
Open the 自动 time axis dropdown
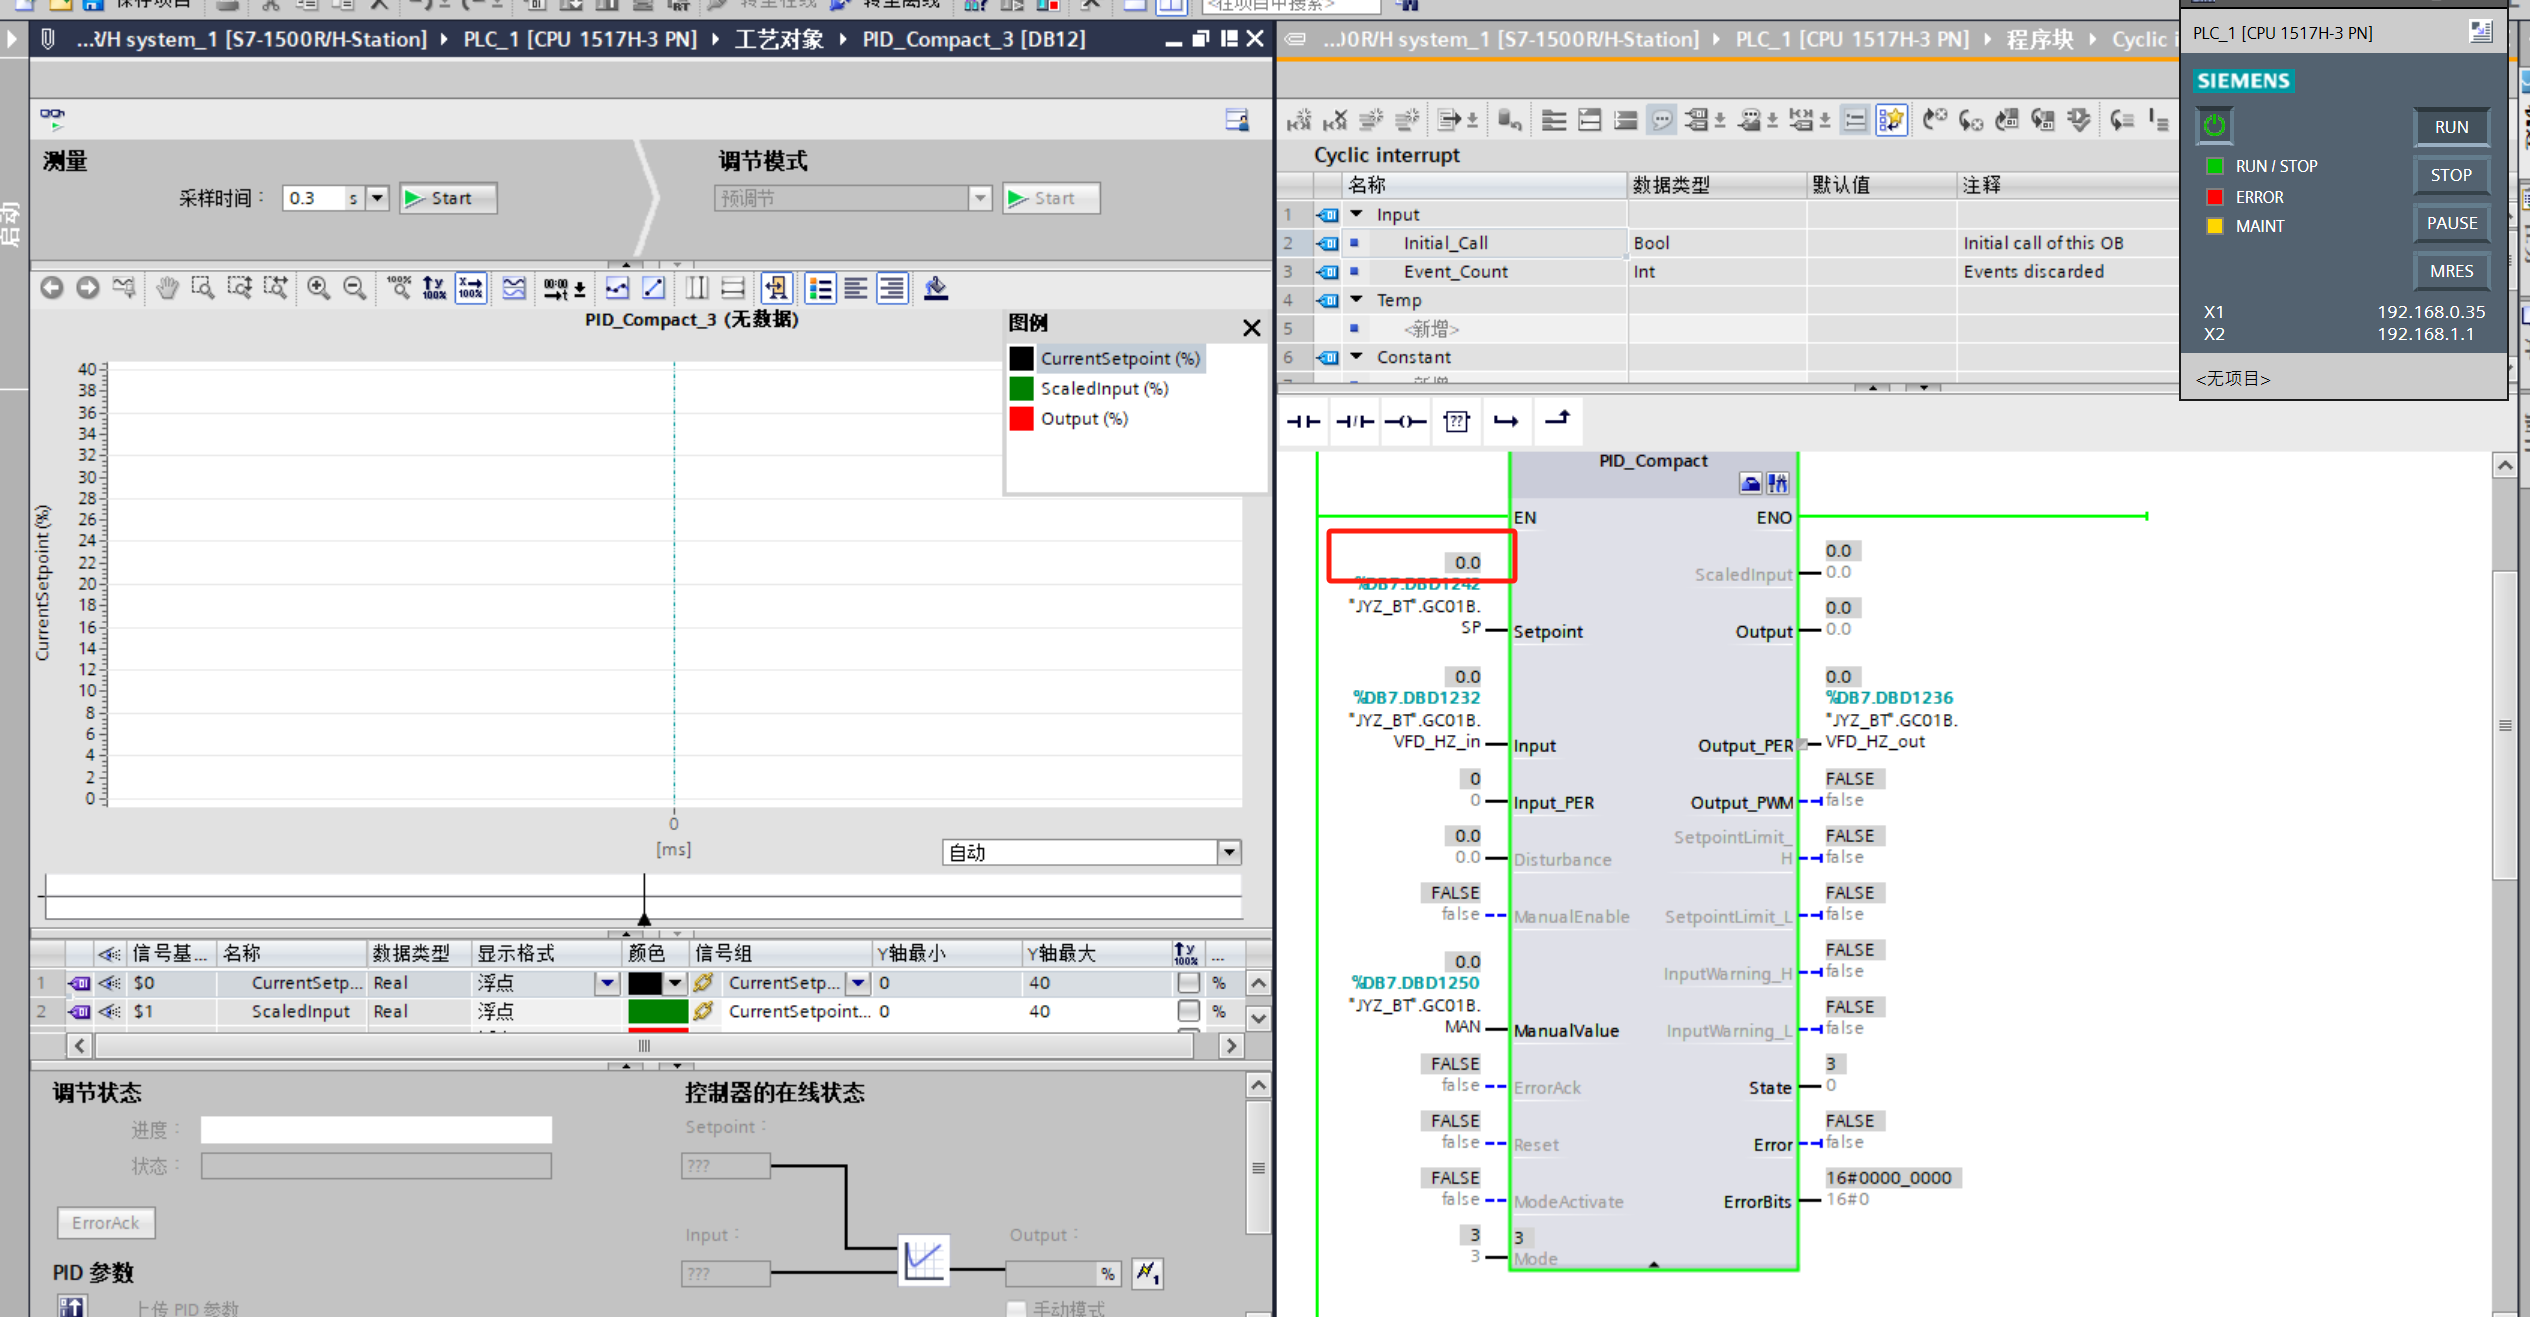point(1229,852)
